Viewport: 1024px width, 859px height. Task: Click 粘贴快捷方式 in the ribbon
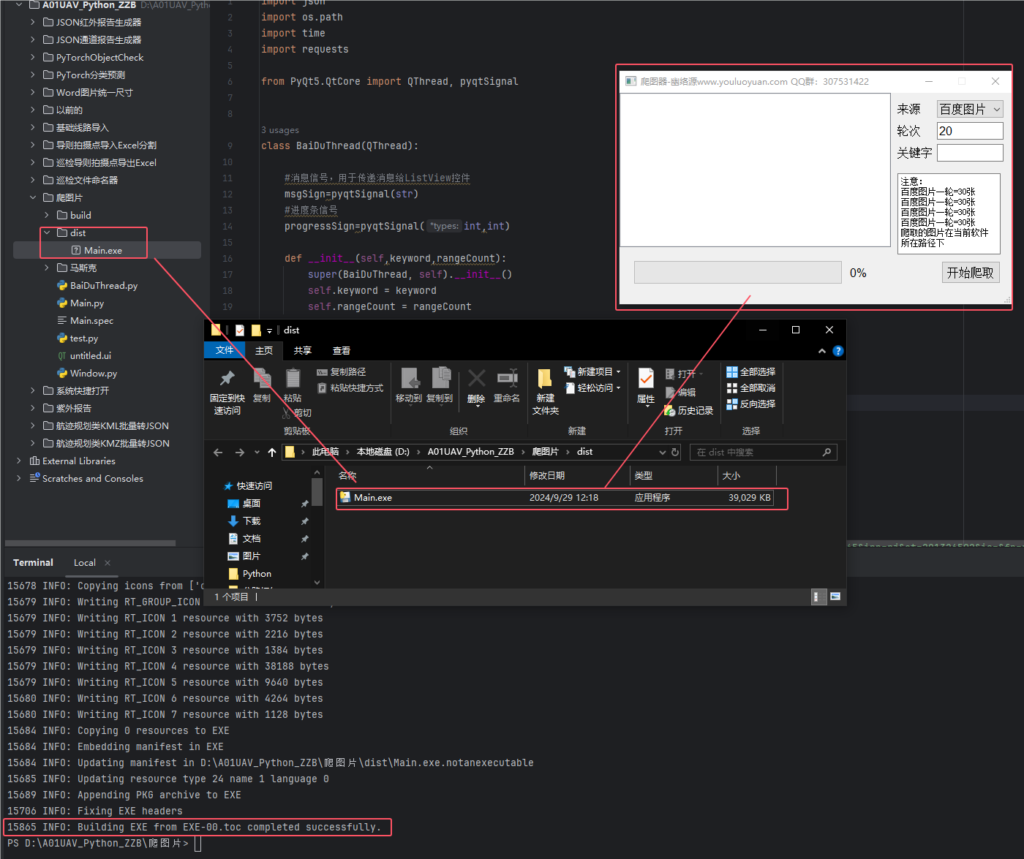[x=350, y=388]
